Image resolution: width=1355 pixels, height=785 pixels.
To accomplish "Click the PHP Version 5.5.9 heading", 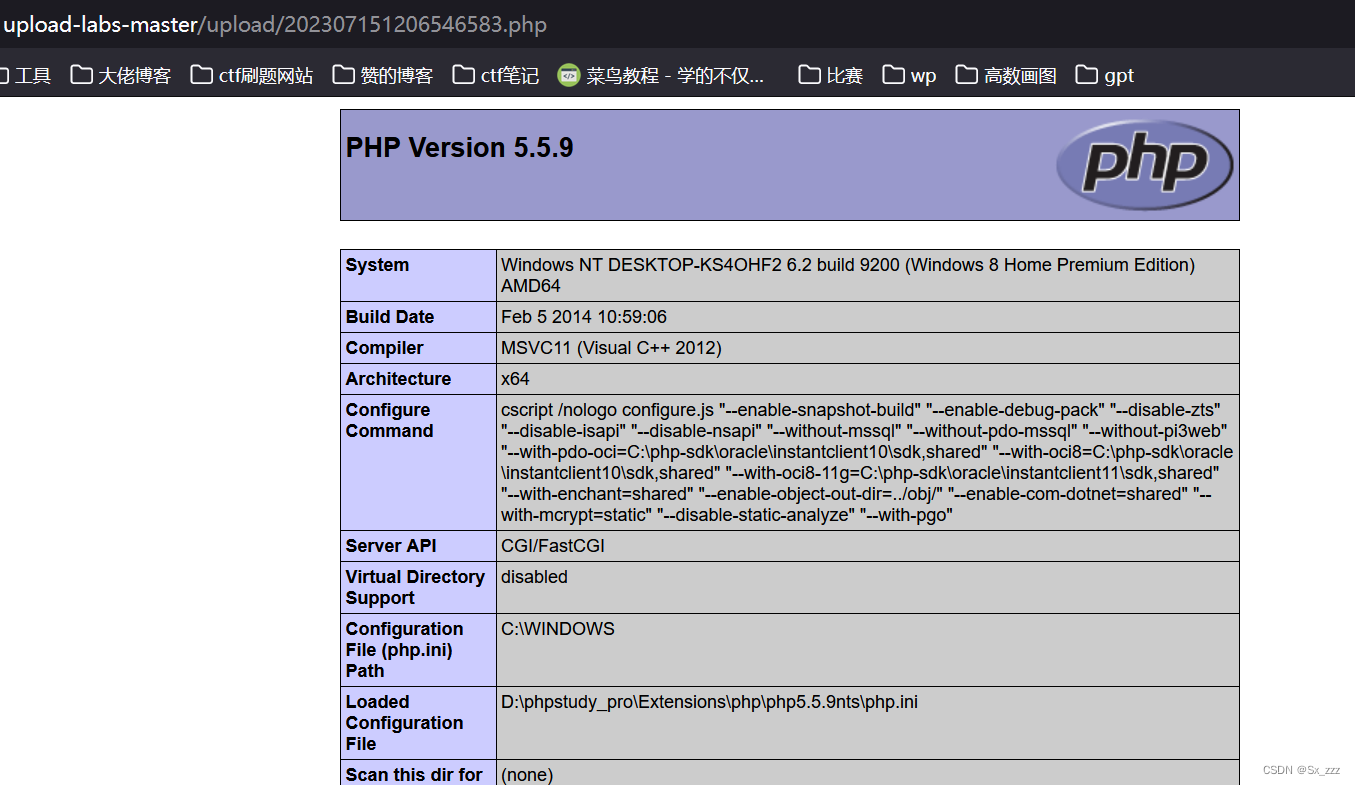I will (x=460, y=148).
